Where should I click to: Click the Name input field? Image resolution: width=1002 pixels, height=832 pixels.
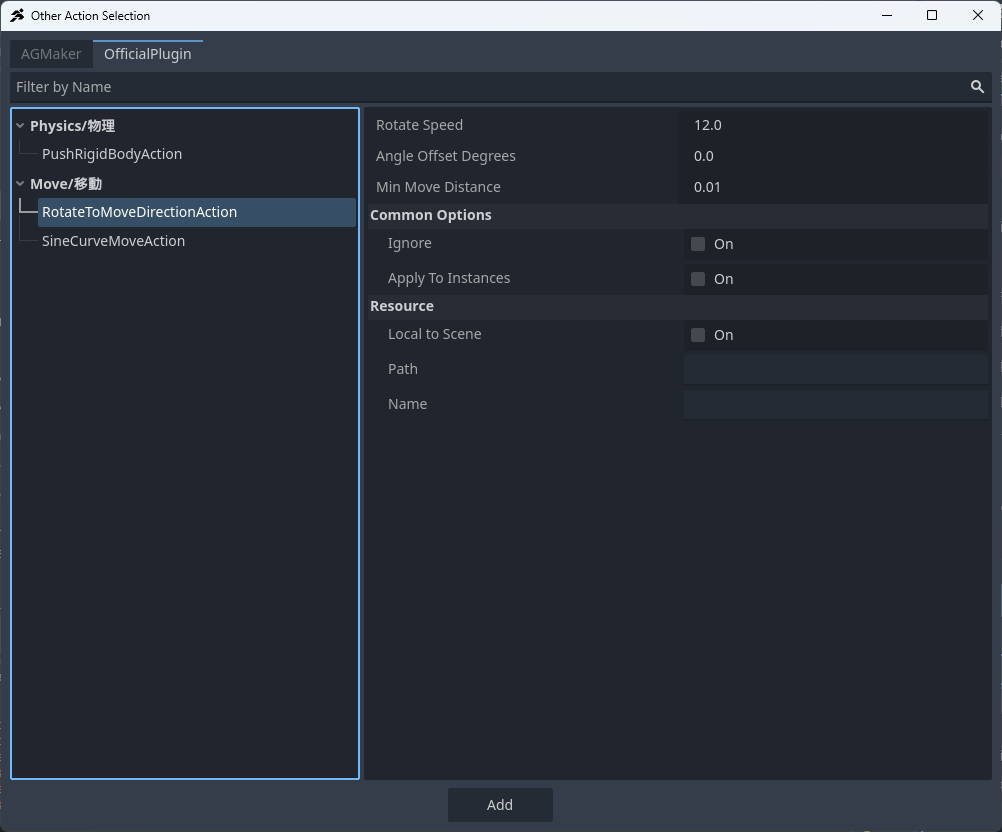point(835,404)
